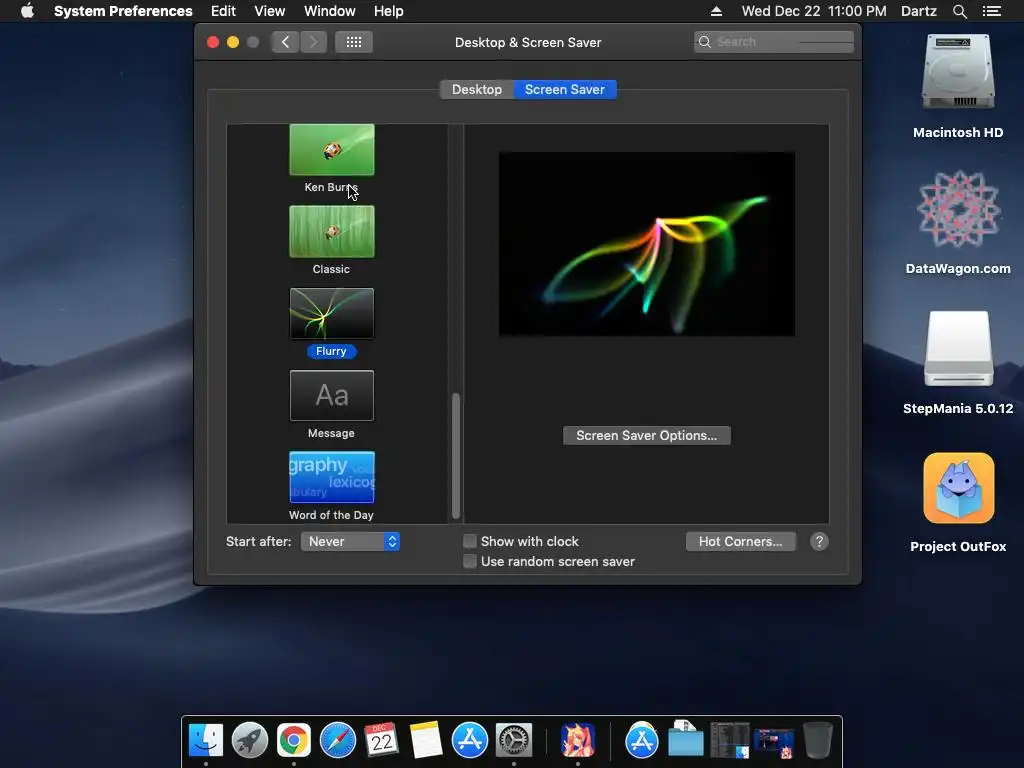The image size is (1024, 768).
Task: Open the Window menu
Action: 330,11
